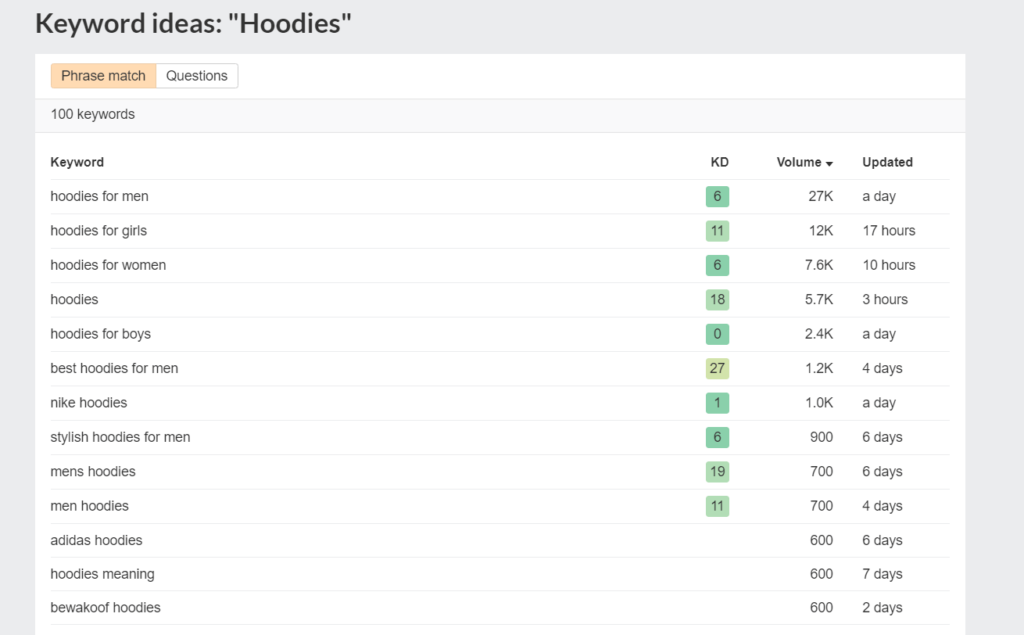Click KD badge 11 for hoodies for girls

(x=717, y=231)
